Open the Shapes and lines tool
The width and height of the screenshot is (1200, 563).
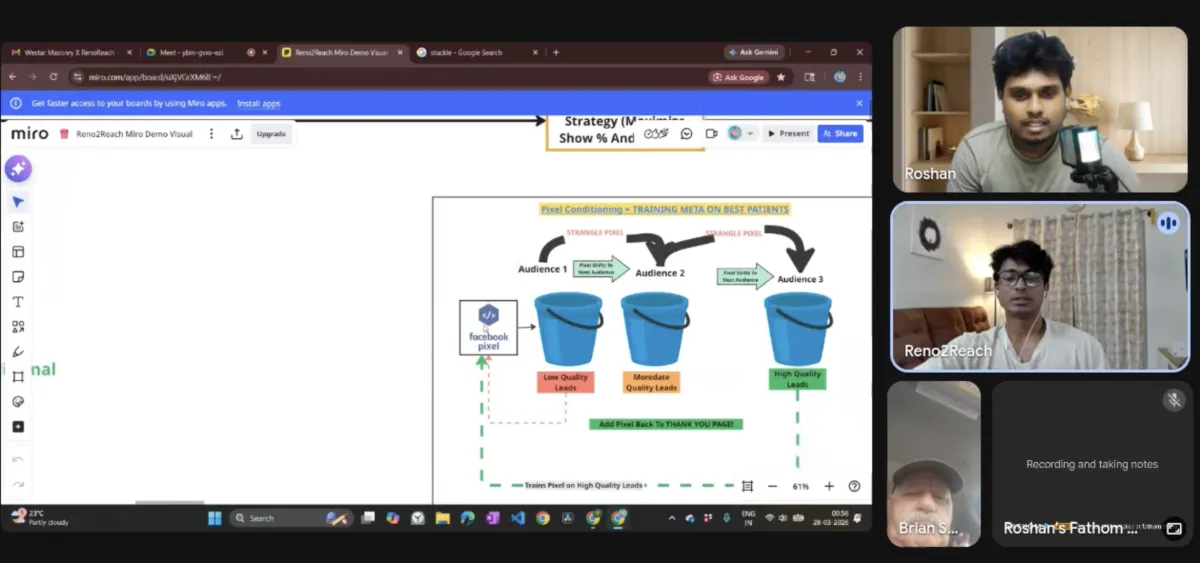[18, 327]
